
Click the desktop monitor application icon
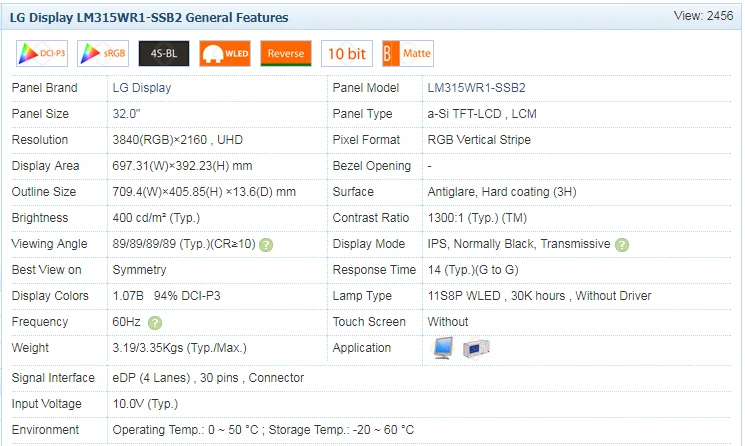tap(443, 348)
